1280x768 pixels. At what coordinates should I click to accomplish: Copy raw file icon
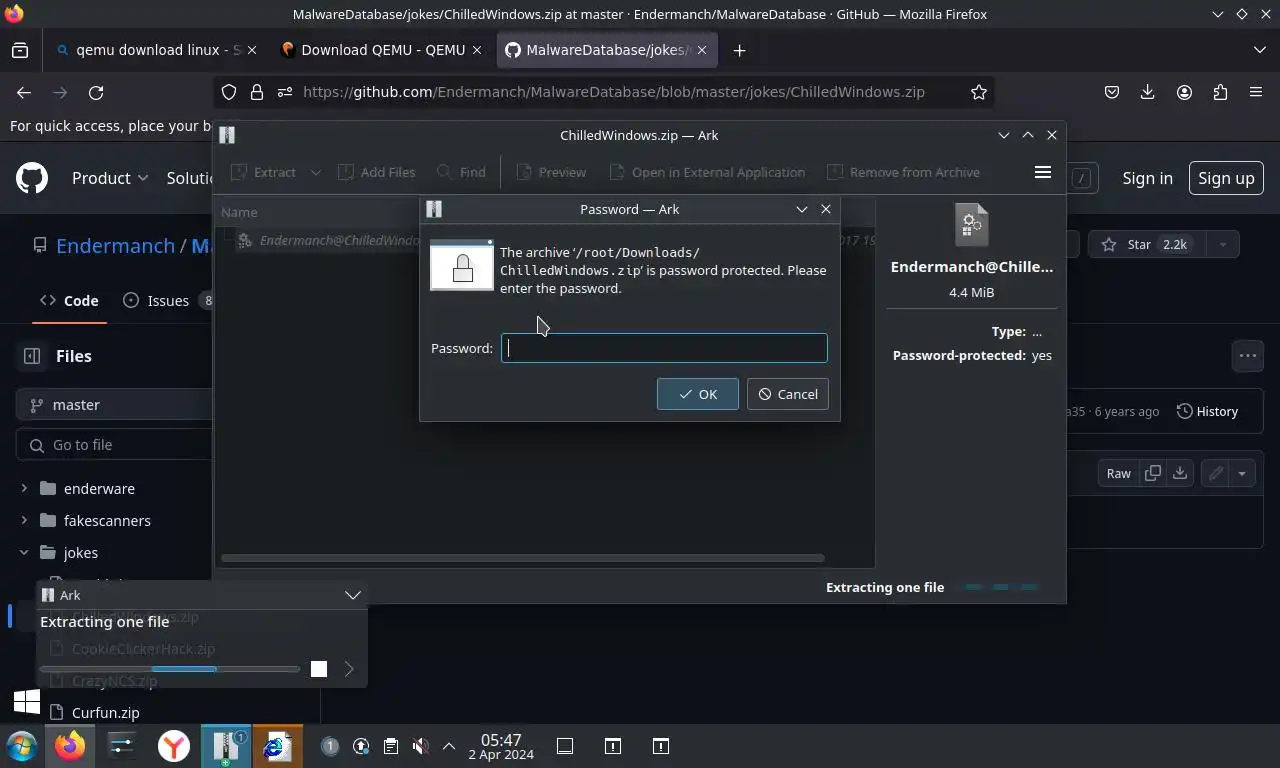pyautogui.click(x=1152, y=473)
